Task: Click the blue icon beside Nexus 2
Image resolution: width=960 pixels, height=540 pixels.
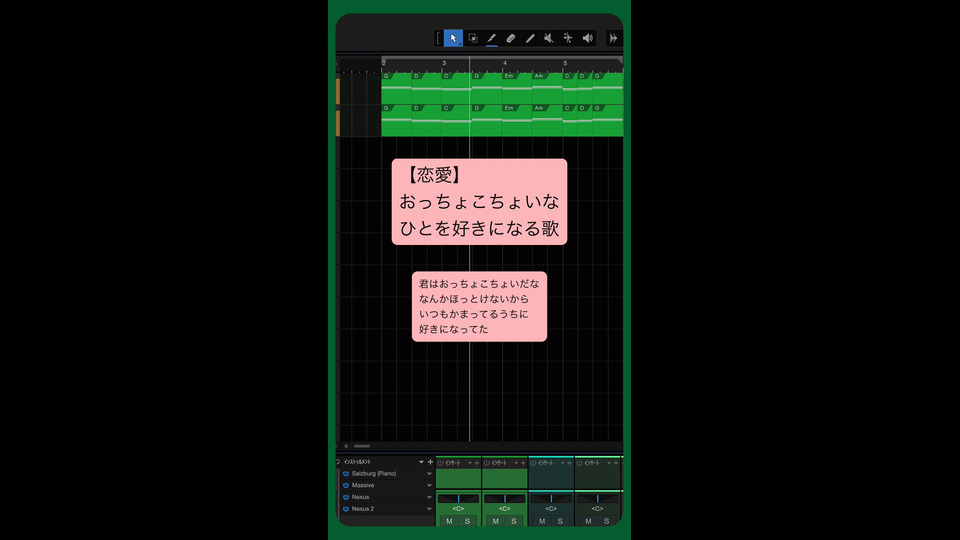Action: pos(346,509)
